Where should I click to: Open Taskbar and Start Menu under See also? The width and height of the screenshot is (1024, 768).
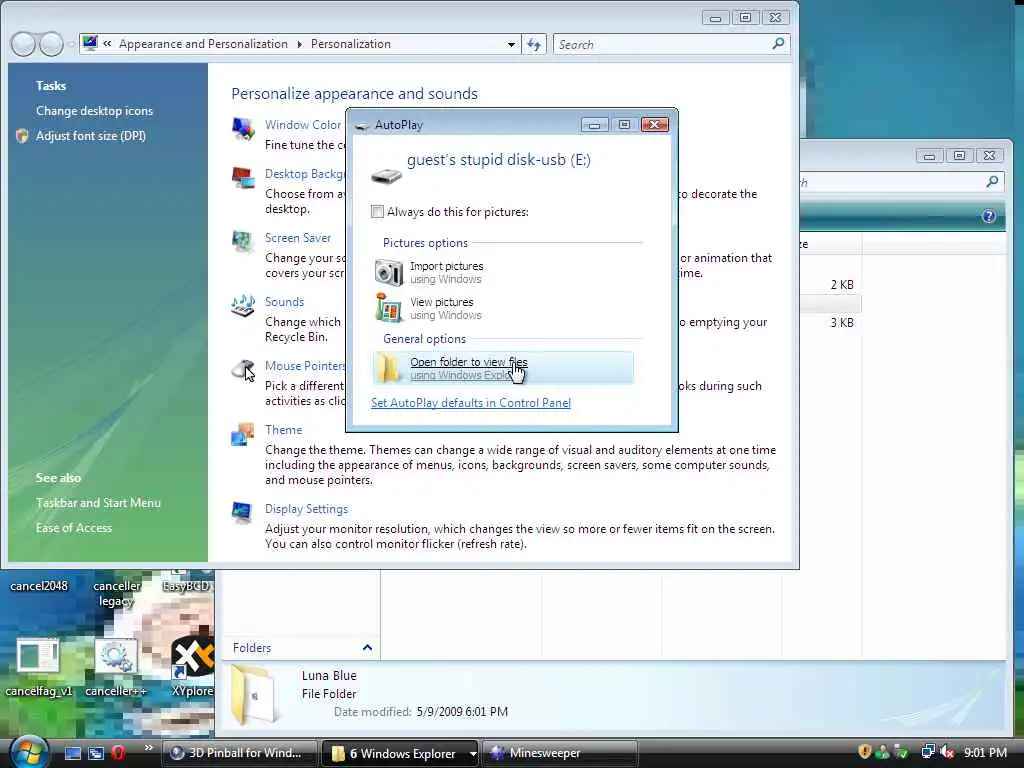(98, 503)
